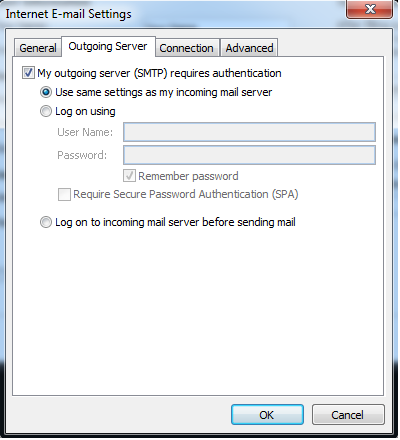Close the Internet E-mail Settings window
This screenshot has height=440, width=400.
coord(370,9)
